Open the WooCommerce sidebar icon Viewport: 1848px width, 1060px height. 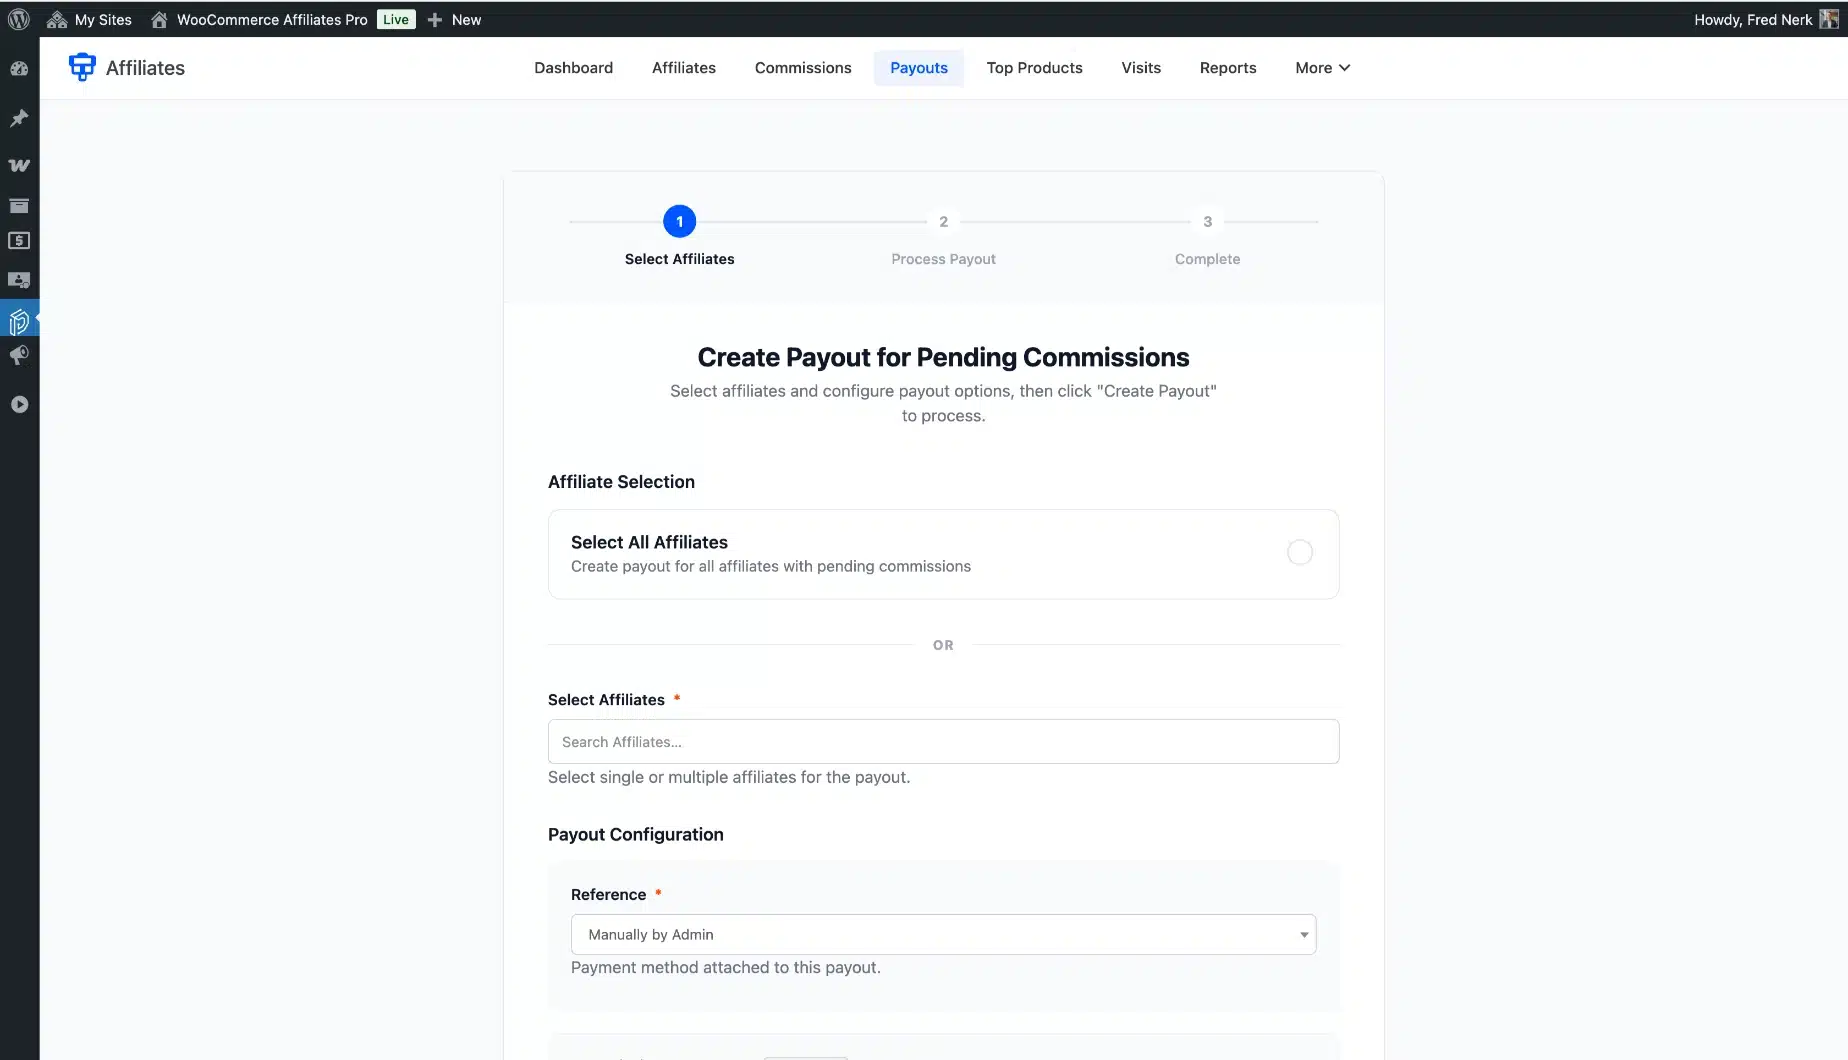(x=19, y=165)
